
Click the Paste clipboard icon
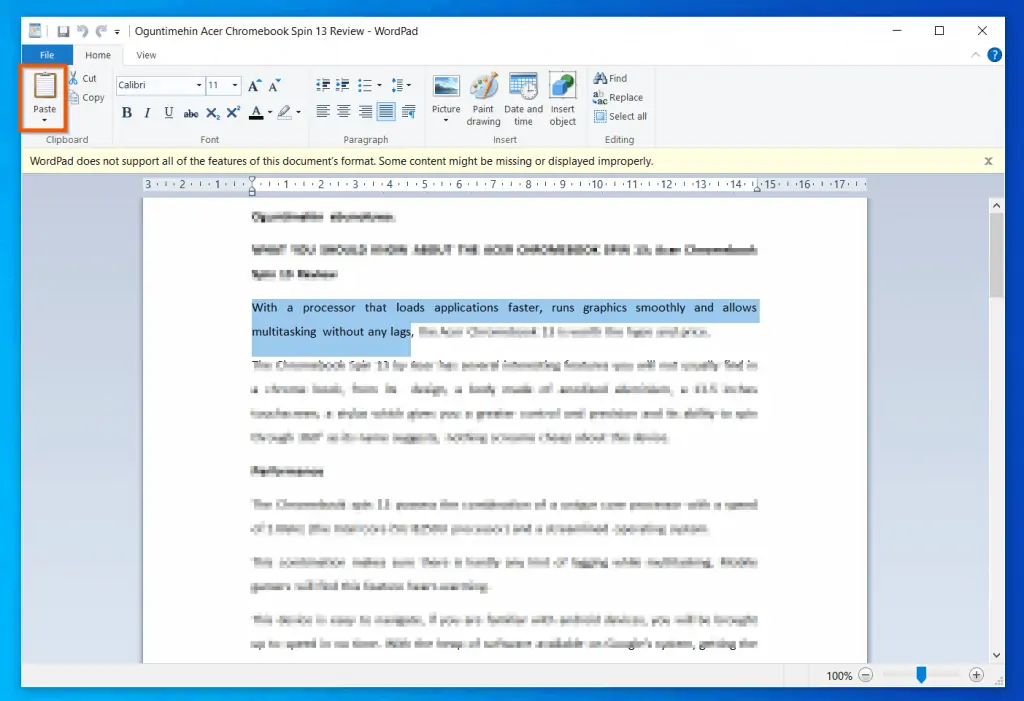pos(44,86)
